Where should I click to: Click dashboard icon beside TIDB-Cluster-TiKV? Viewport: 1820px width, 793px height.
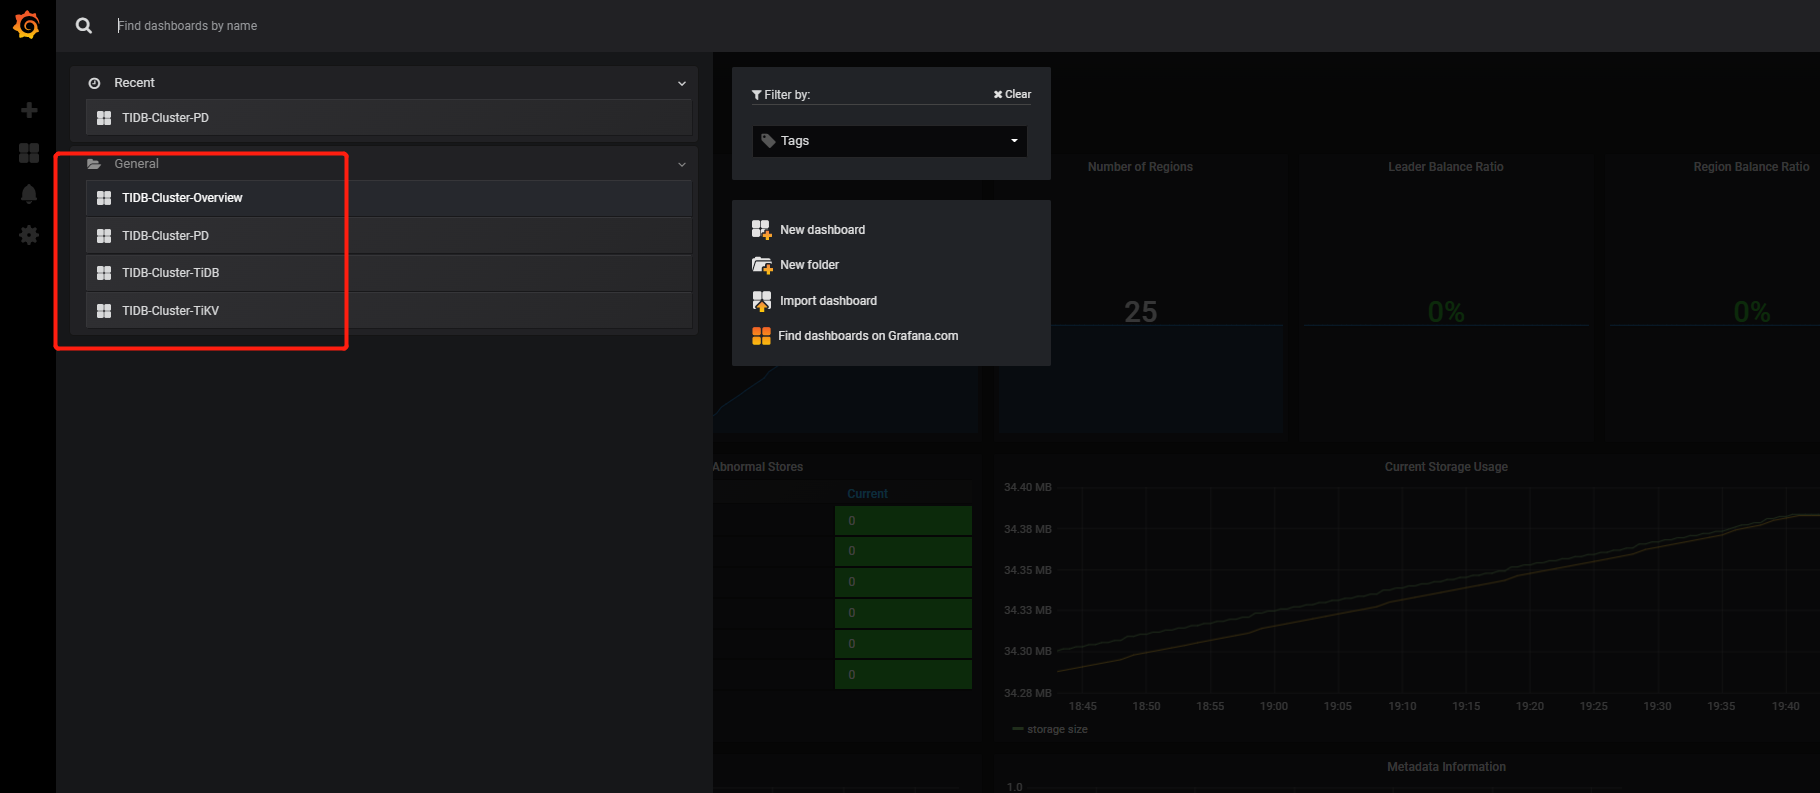click(104, 311)
